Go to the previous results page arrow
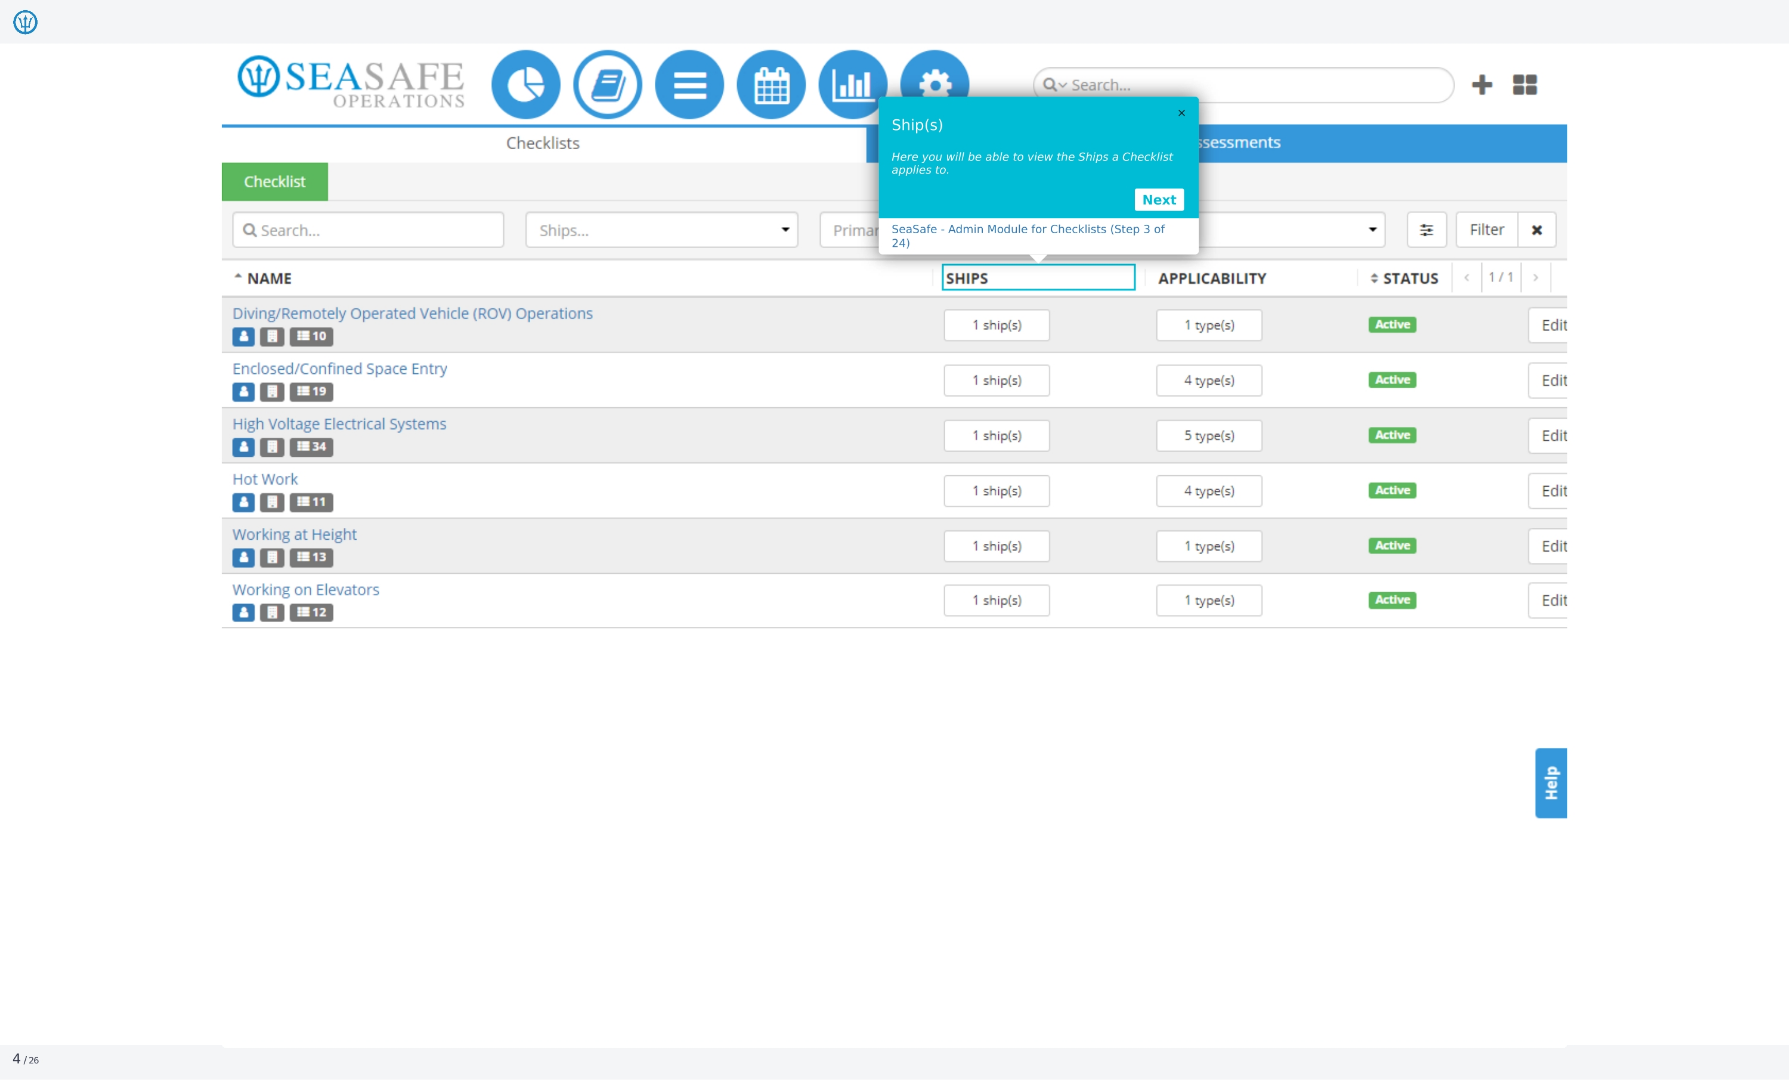The image size is (1789, 1080). 1467,278
